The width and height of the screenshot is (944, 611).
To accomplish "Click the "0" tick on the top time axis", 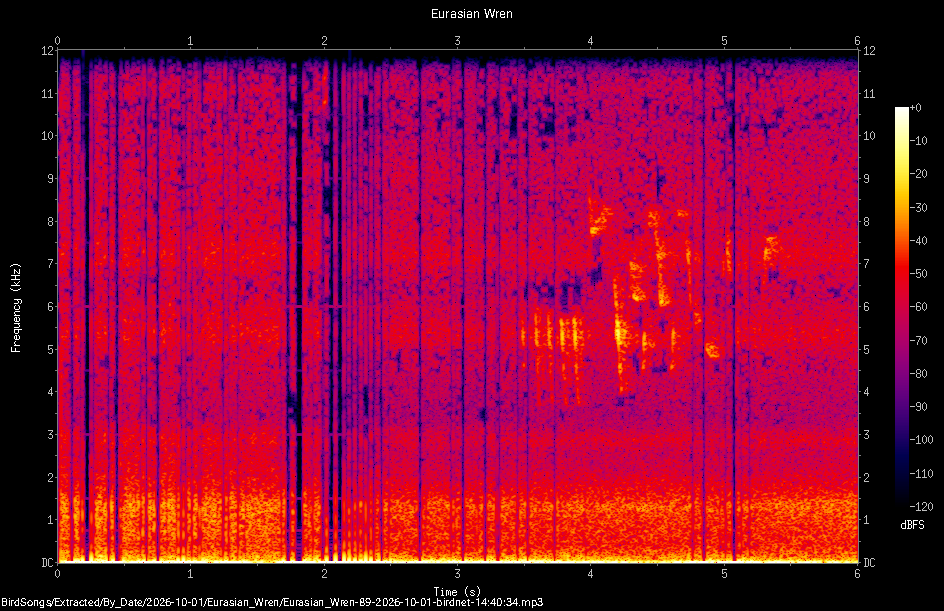I will point(57,41).
